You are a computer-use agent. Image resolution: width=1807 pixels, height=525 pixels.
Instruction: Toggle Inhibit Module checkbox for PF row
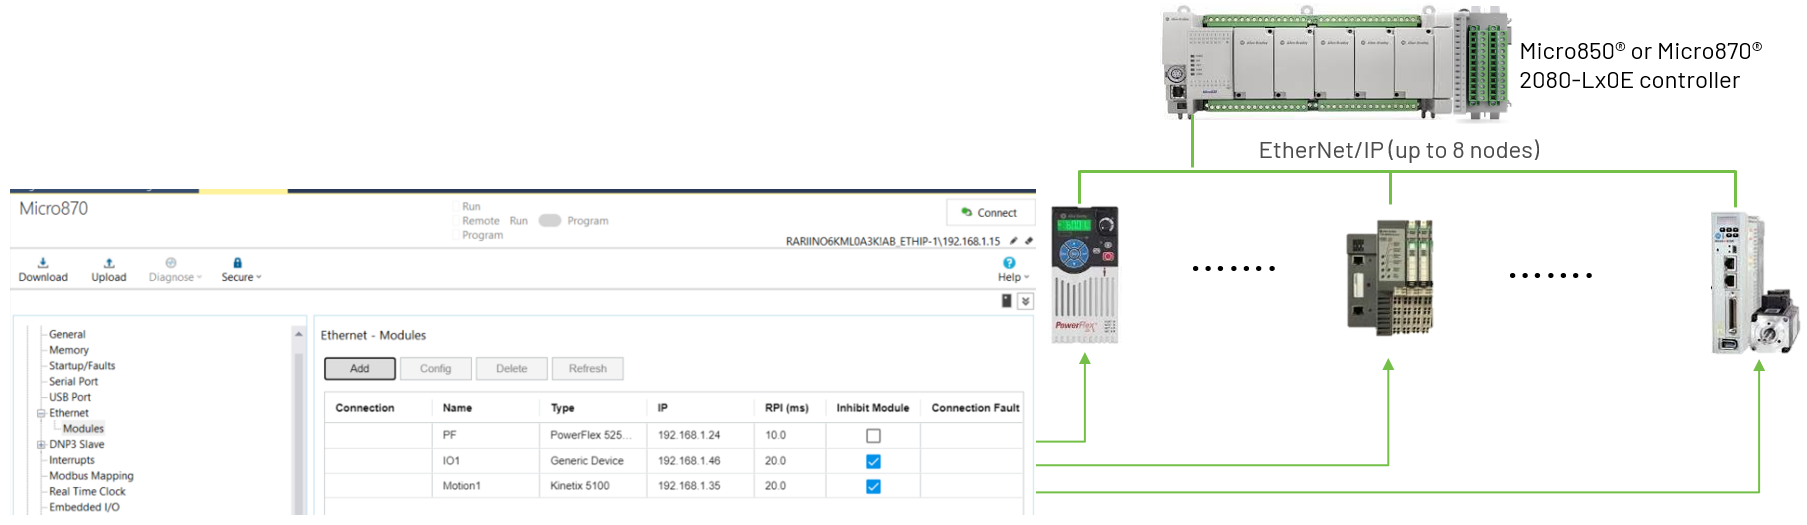click(873, 436)
